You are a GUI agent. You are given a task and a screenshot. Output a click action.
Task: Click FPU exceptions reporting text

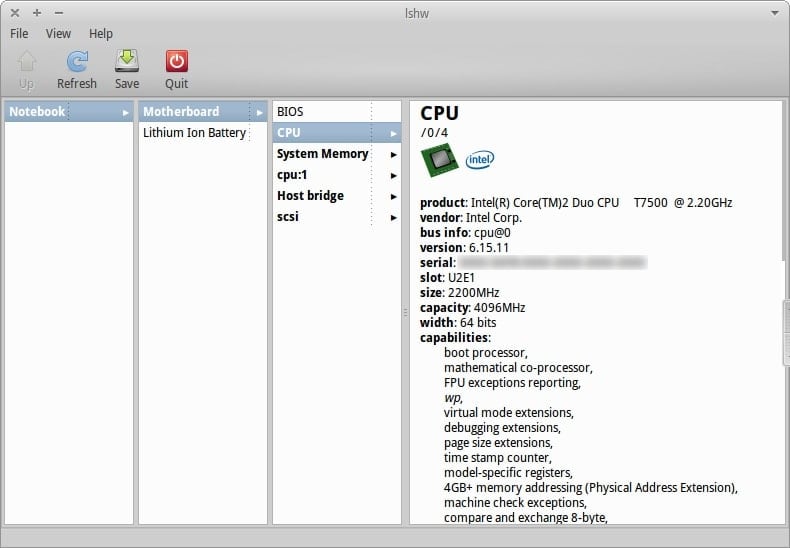[512, 383]
